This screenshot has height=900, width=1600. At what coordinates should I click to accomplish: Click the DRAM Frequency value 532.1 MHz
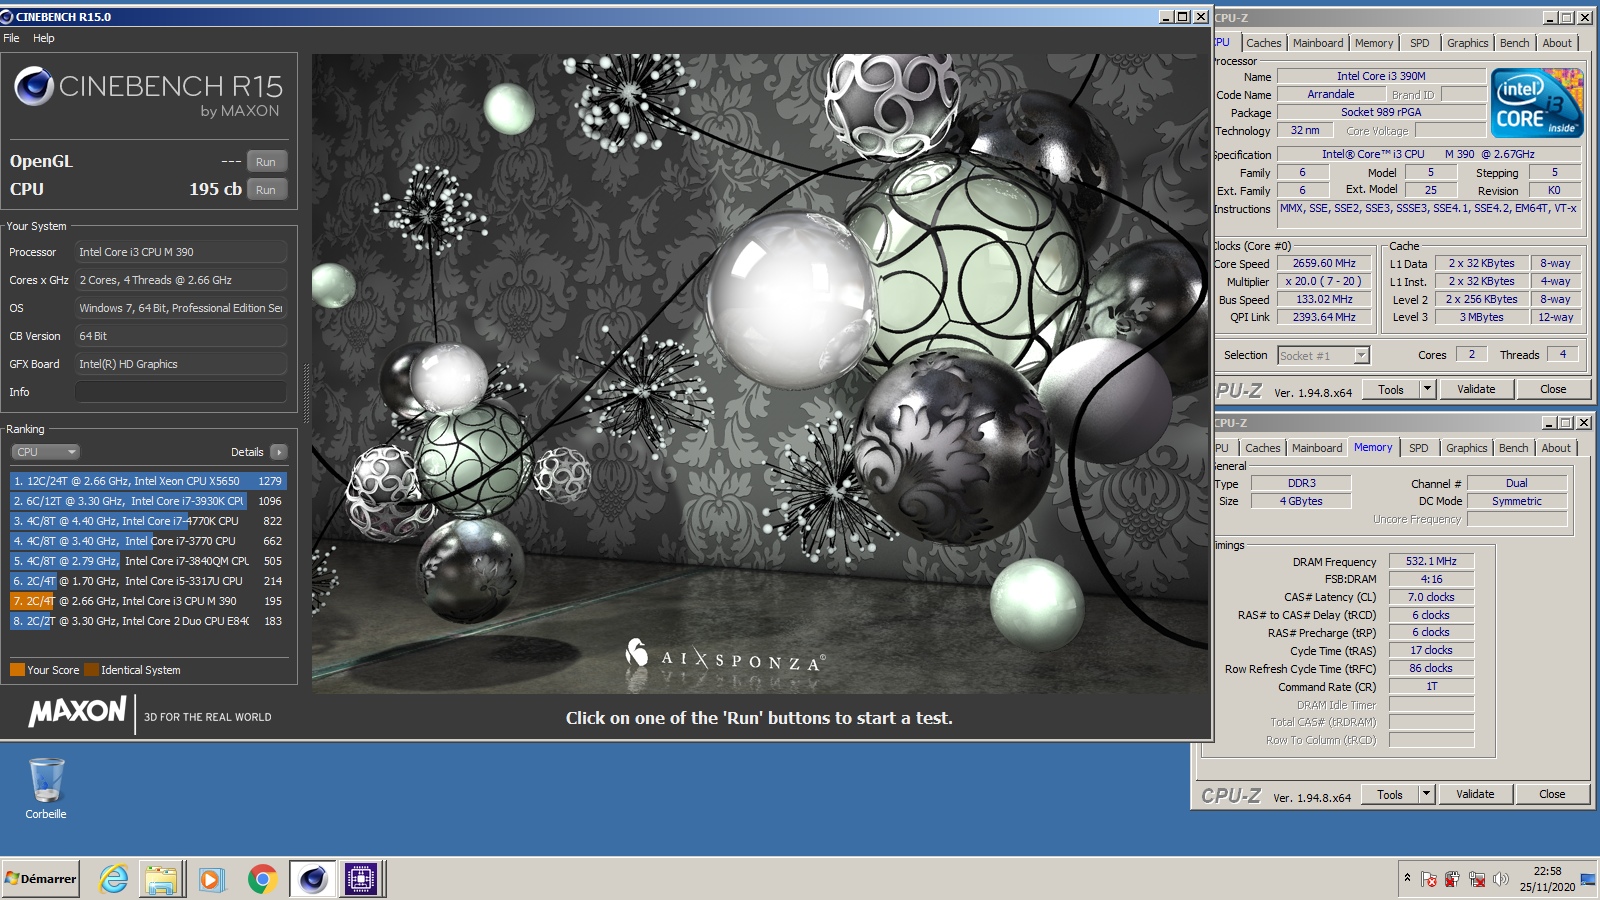tap(1431, 562)
